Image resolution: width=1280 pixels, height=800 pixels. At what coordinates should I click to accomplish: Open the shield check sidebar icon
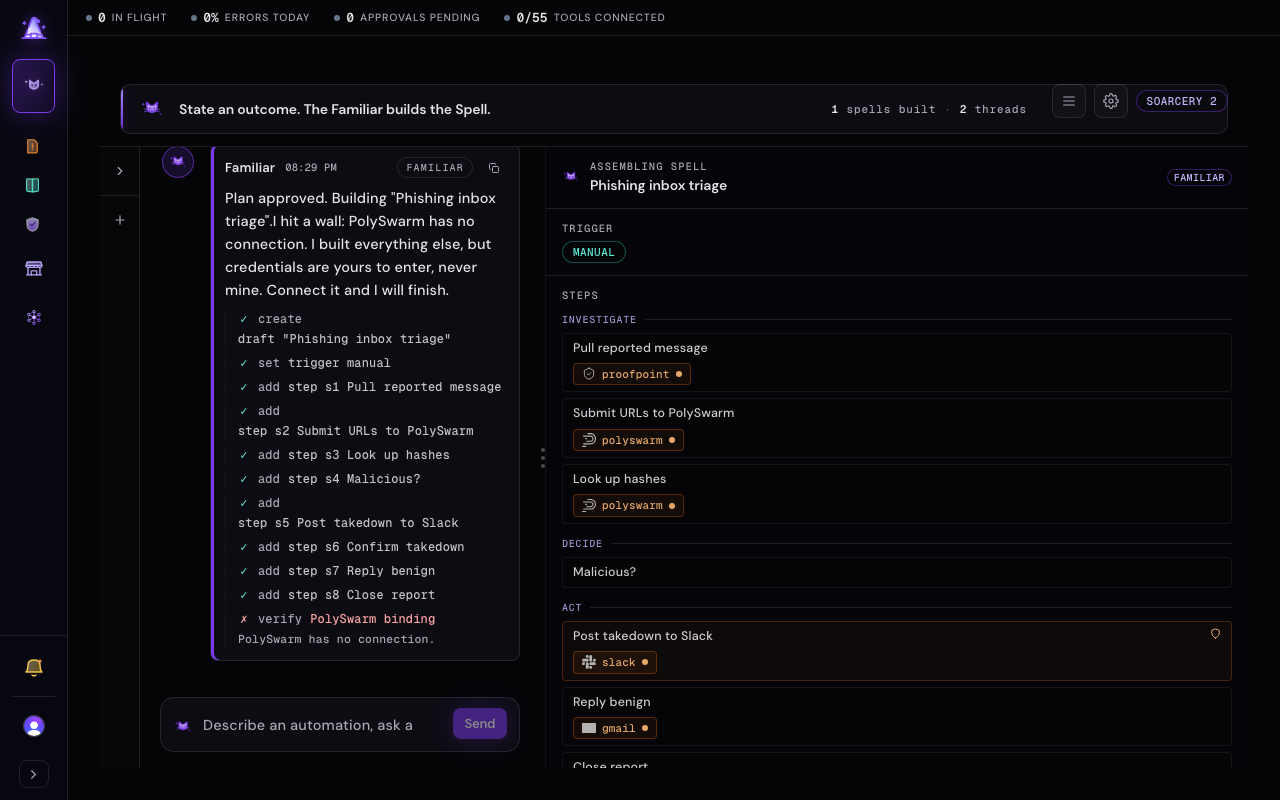[x=33, y=224]
